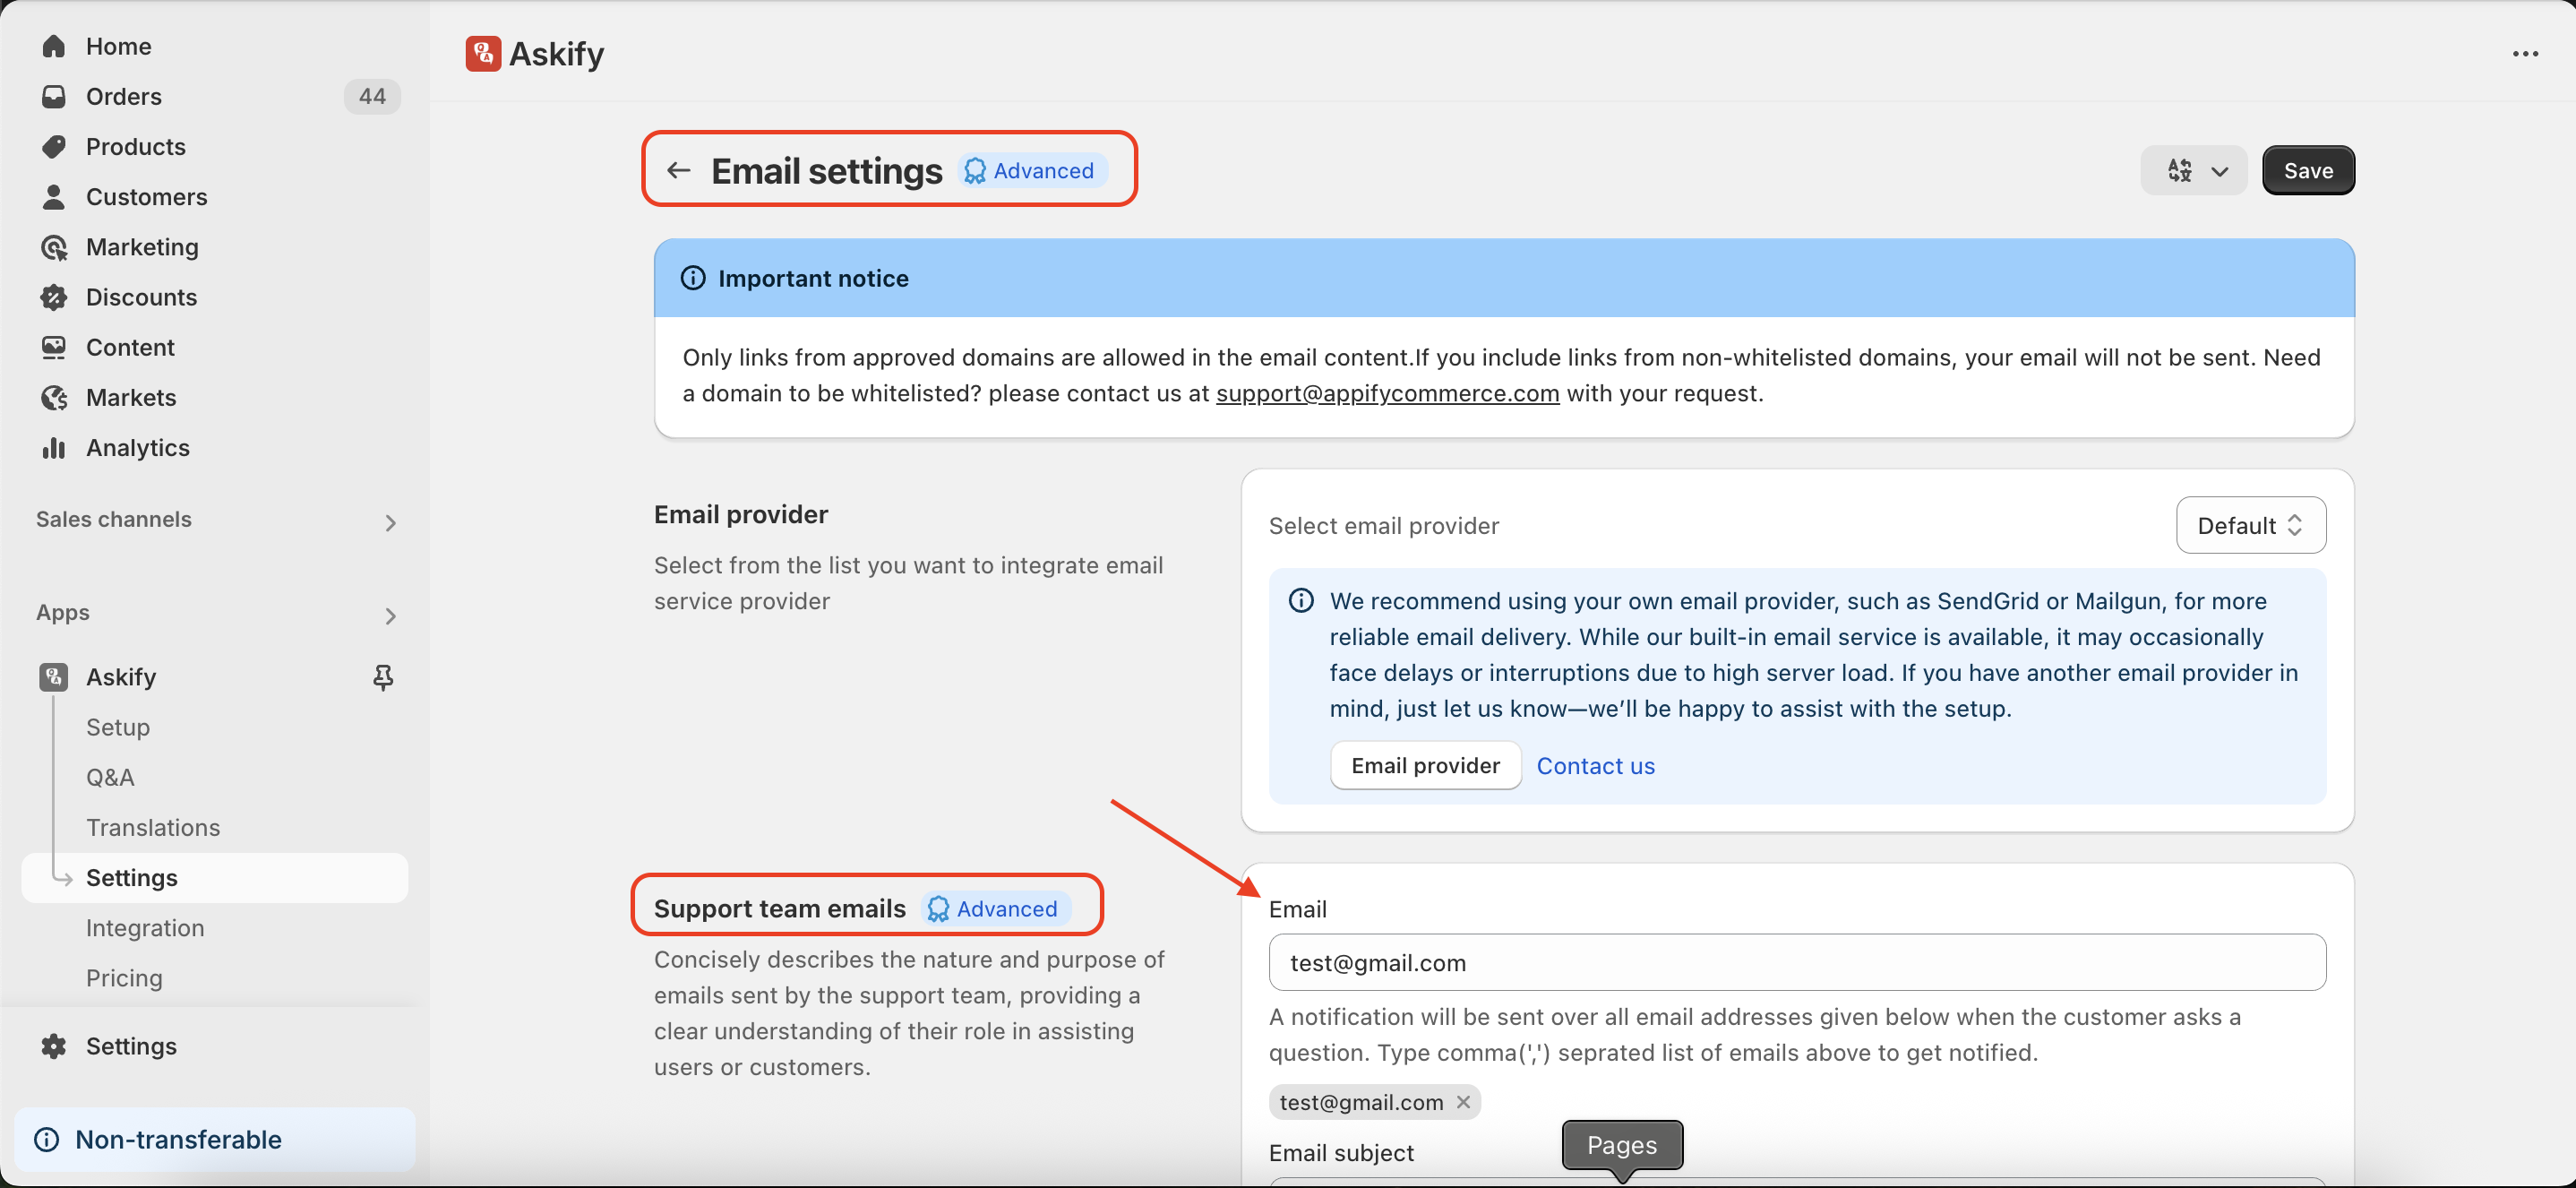Go back using the arrow beside Email settings
Image resolution: width=2576 pixels, height=1188 pixels.
679,170
